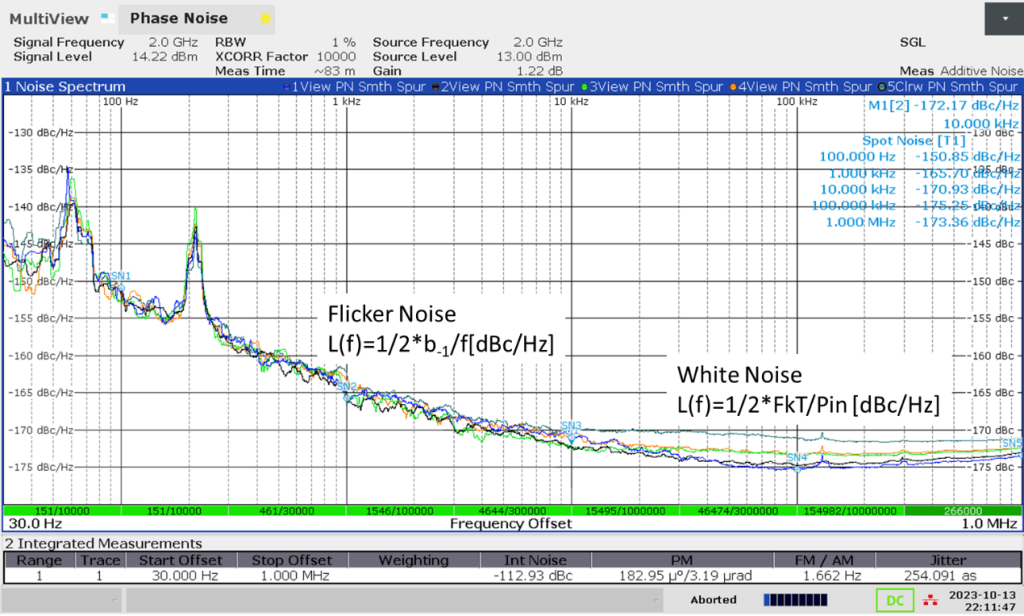Click the Spot Noise [T1] heading
This screenshot has width=1024, height=616.
(x=914, y=141)
